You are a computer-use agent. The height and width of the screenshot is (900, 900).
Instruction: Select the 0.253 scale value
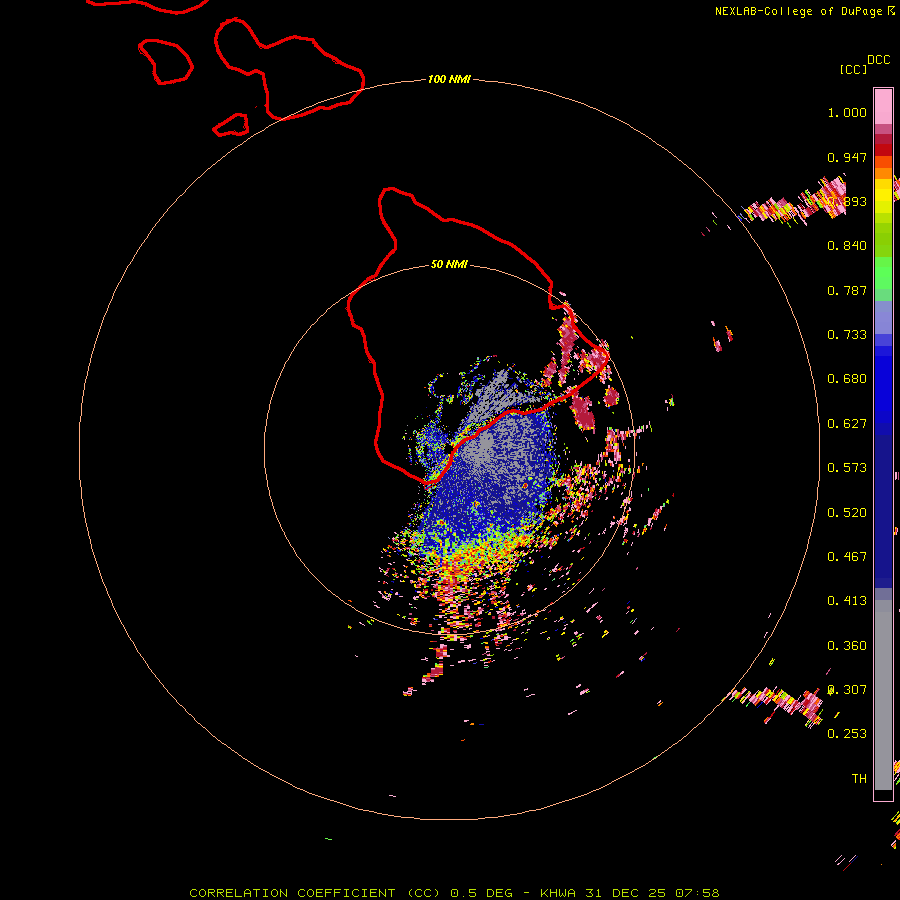point(847,734)
